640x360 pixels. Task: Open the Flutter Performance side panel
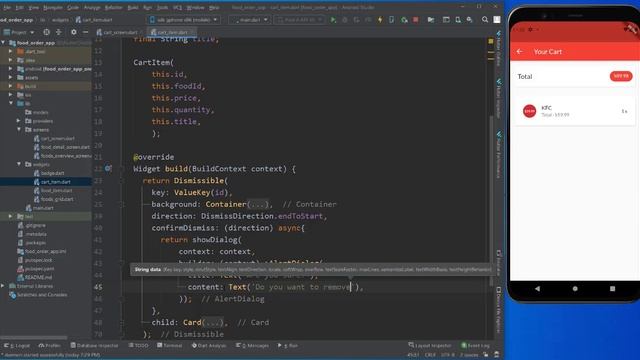click(498, 154)
